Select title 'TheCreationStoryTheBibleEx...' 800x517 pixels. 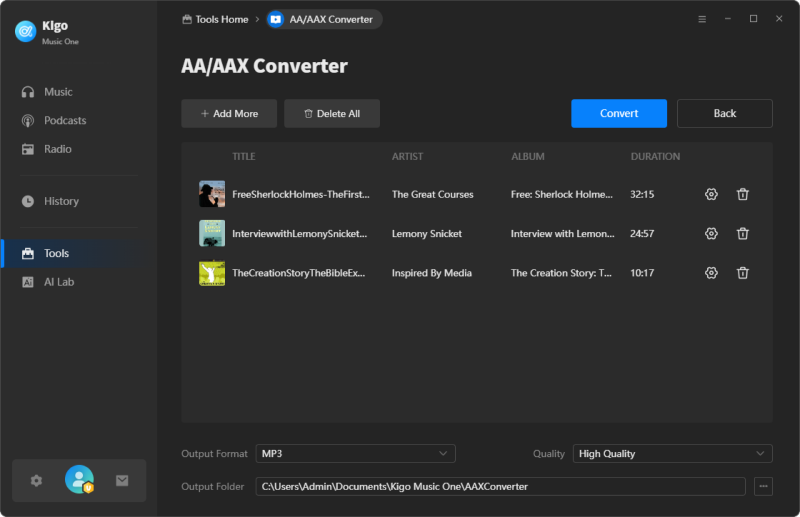[x=298, y=273]
